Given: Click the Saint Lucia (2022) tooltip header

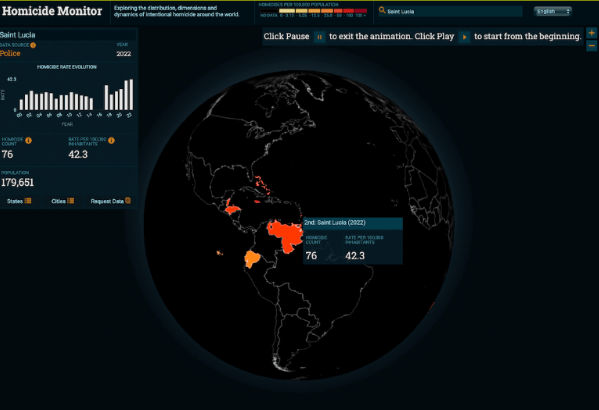Looking at the screenshot, I should point(353,223).
